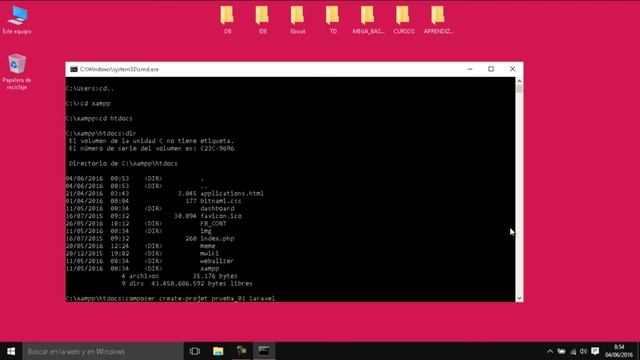The width and height of the screenshot is (640, 360).
Task: Click the 9 dirs bytes libres line
Action: [x=187, y=283]
